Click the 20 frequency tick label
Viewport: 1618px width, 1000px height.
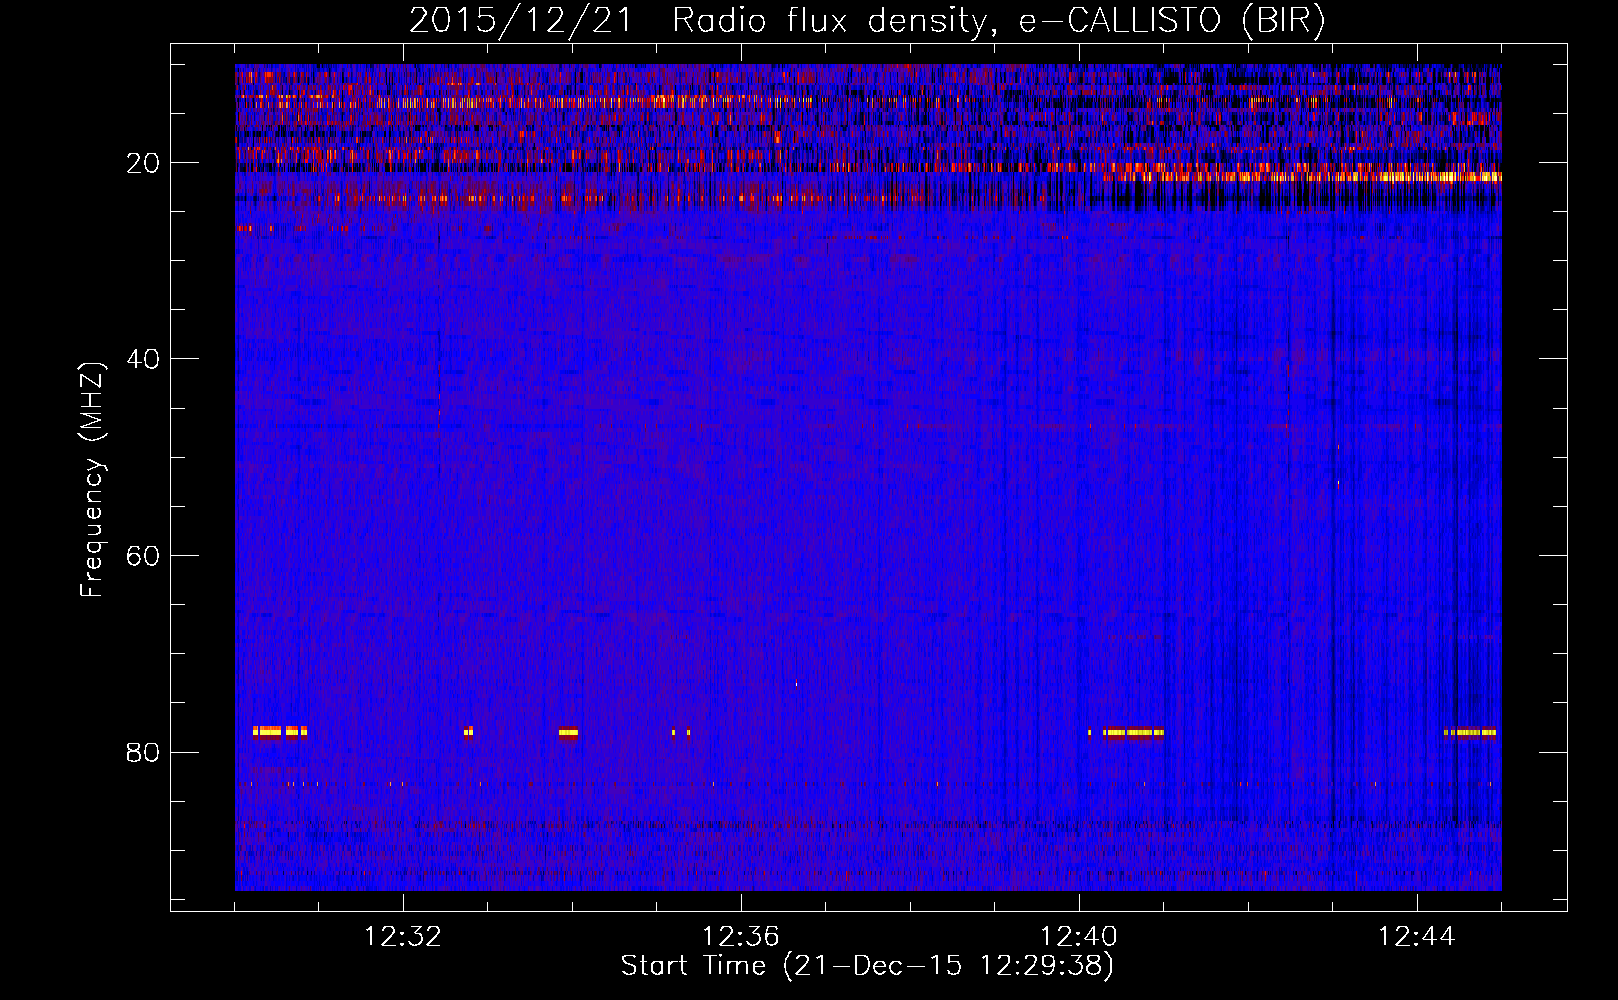143,164
